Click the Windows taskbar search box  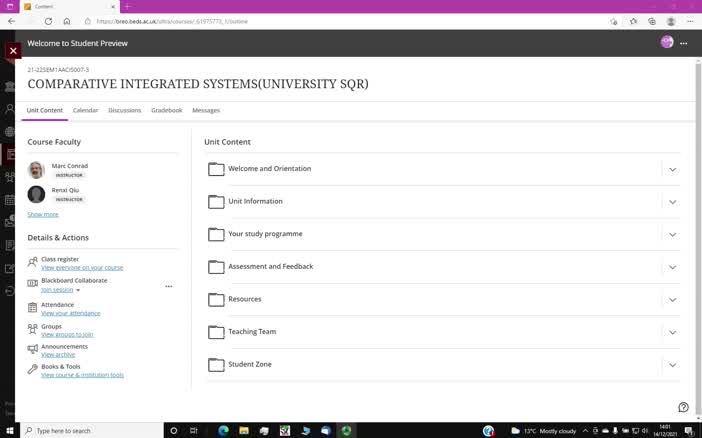[x=92, y=430]
